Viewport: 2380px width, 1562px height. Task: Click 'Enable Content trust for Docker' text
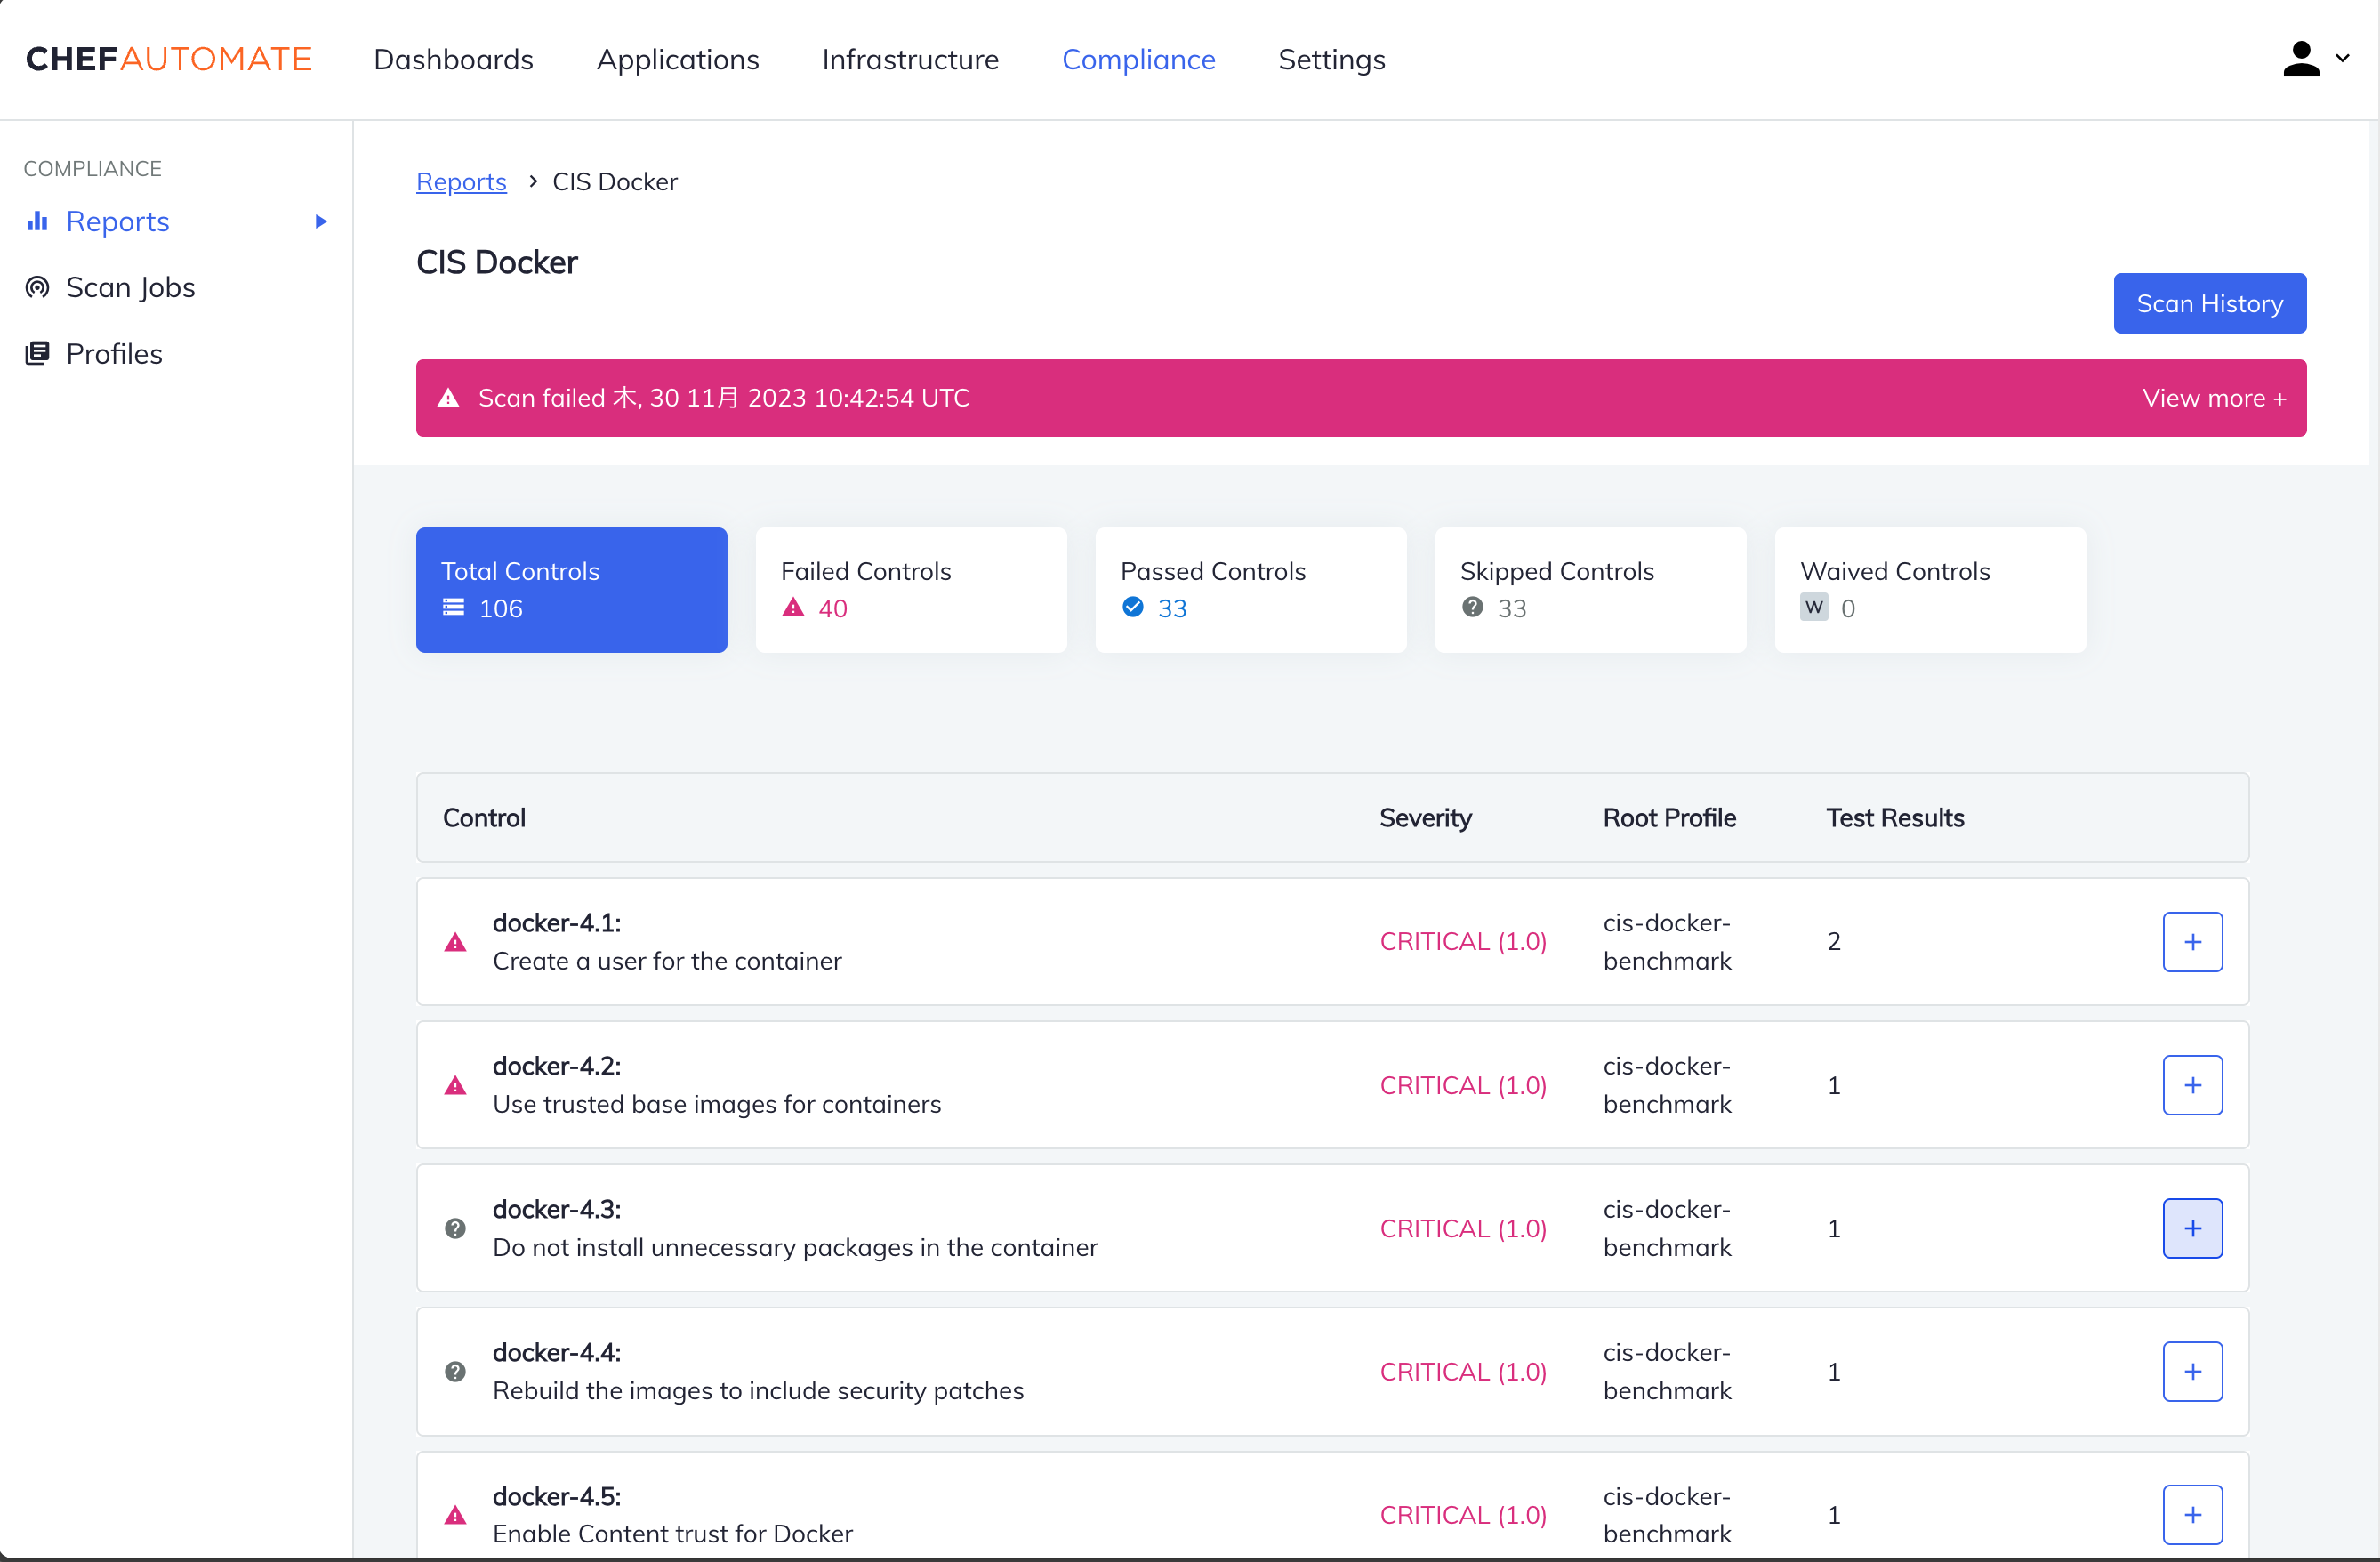click(x=673, y=1533)
